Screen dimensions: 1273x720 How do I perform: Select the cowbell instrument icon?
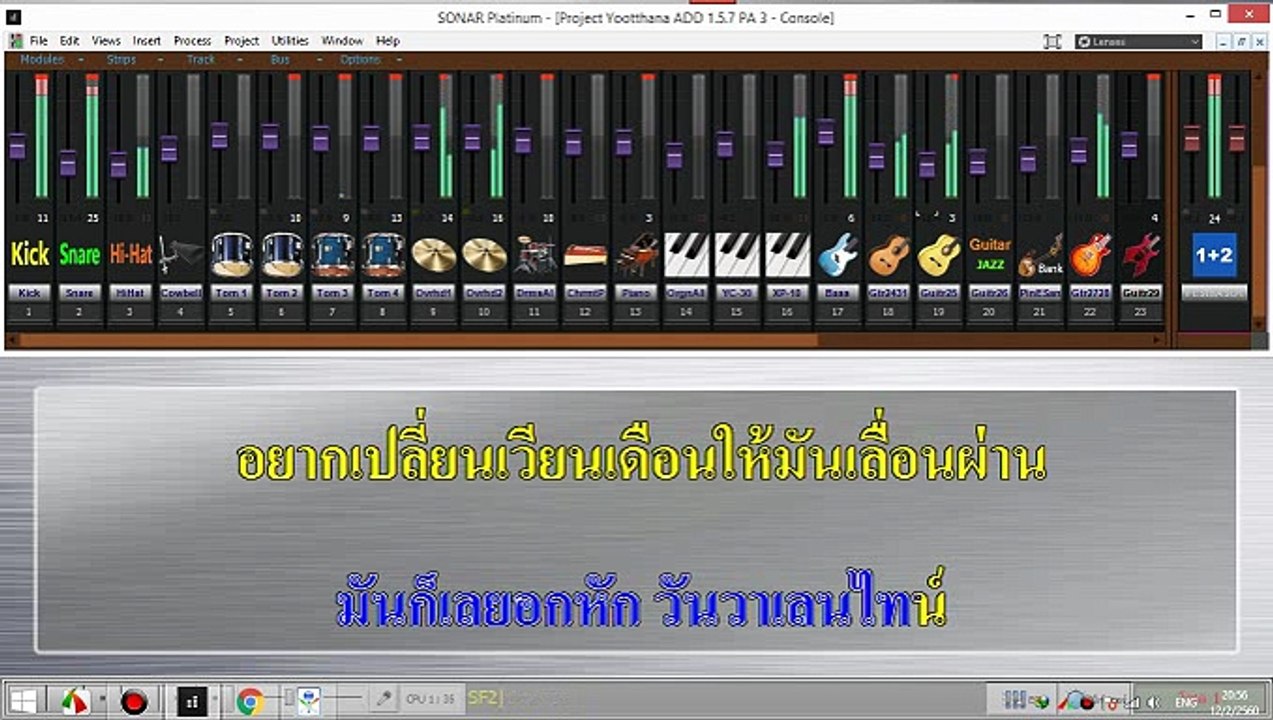coord(181,255)
